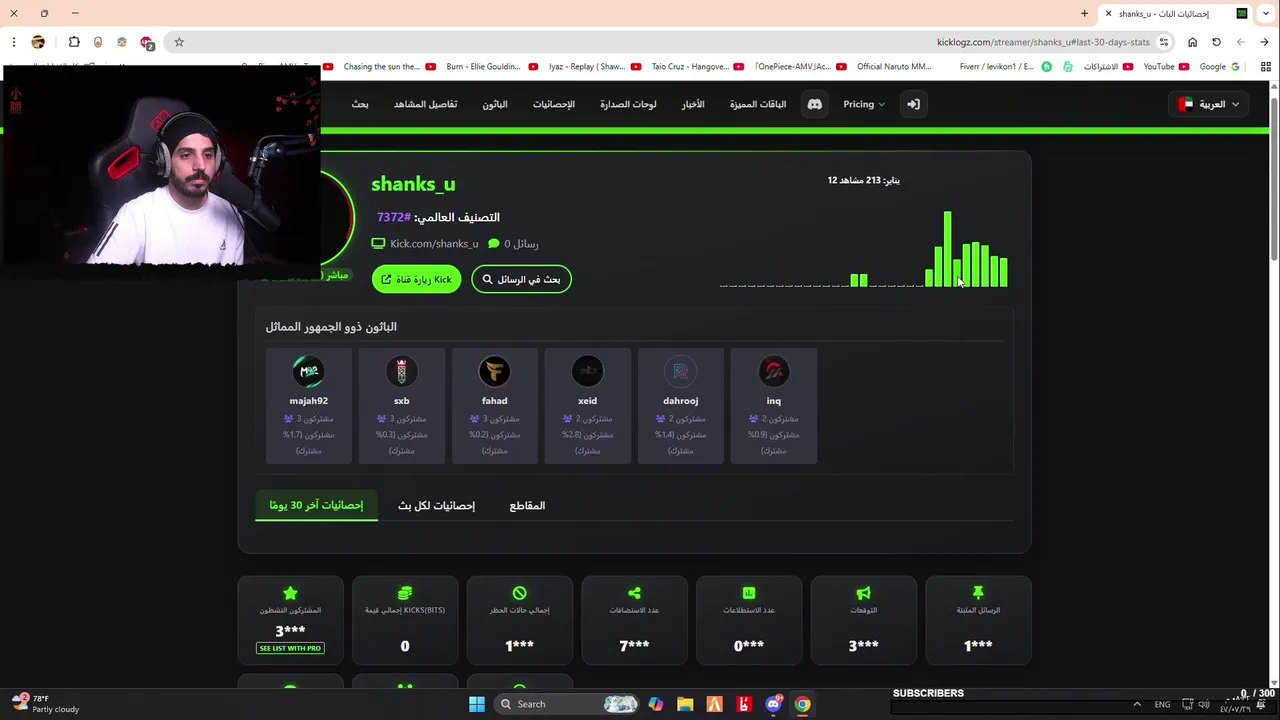Click the browser profile avatar icon
The width and height of the screenshot is (1280, 720).
(x=38, y=42)
